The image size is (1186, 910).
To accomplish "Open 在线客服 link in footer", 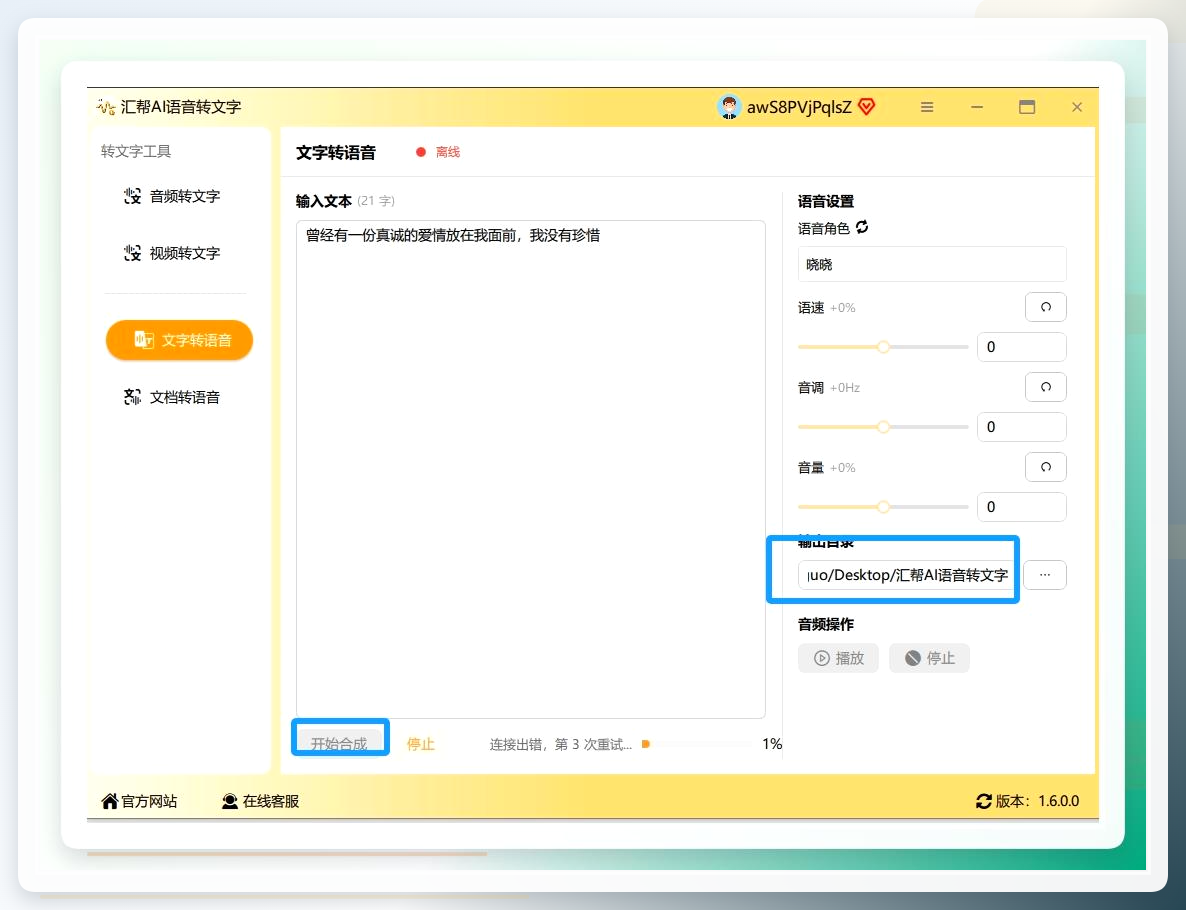I will coord(260,801).
